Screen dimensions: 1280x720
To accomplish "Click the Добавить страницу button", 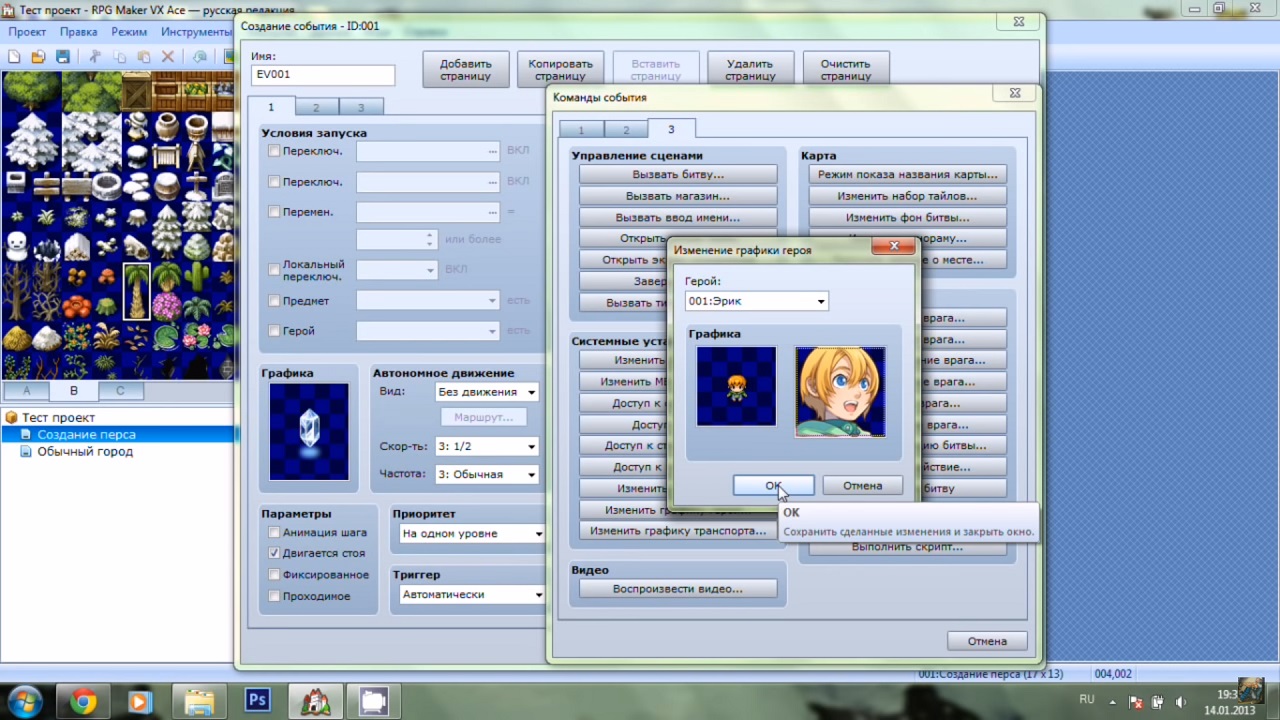I will pos(465,69).
